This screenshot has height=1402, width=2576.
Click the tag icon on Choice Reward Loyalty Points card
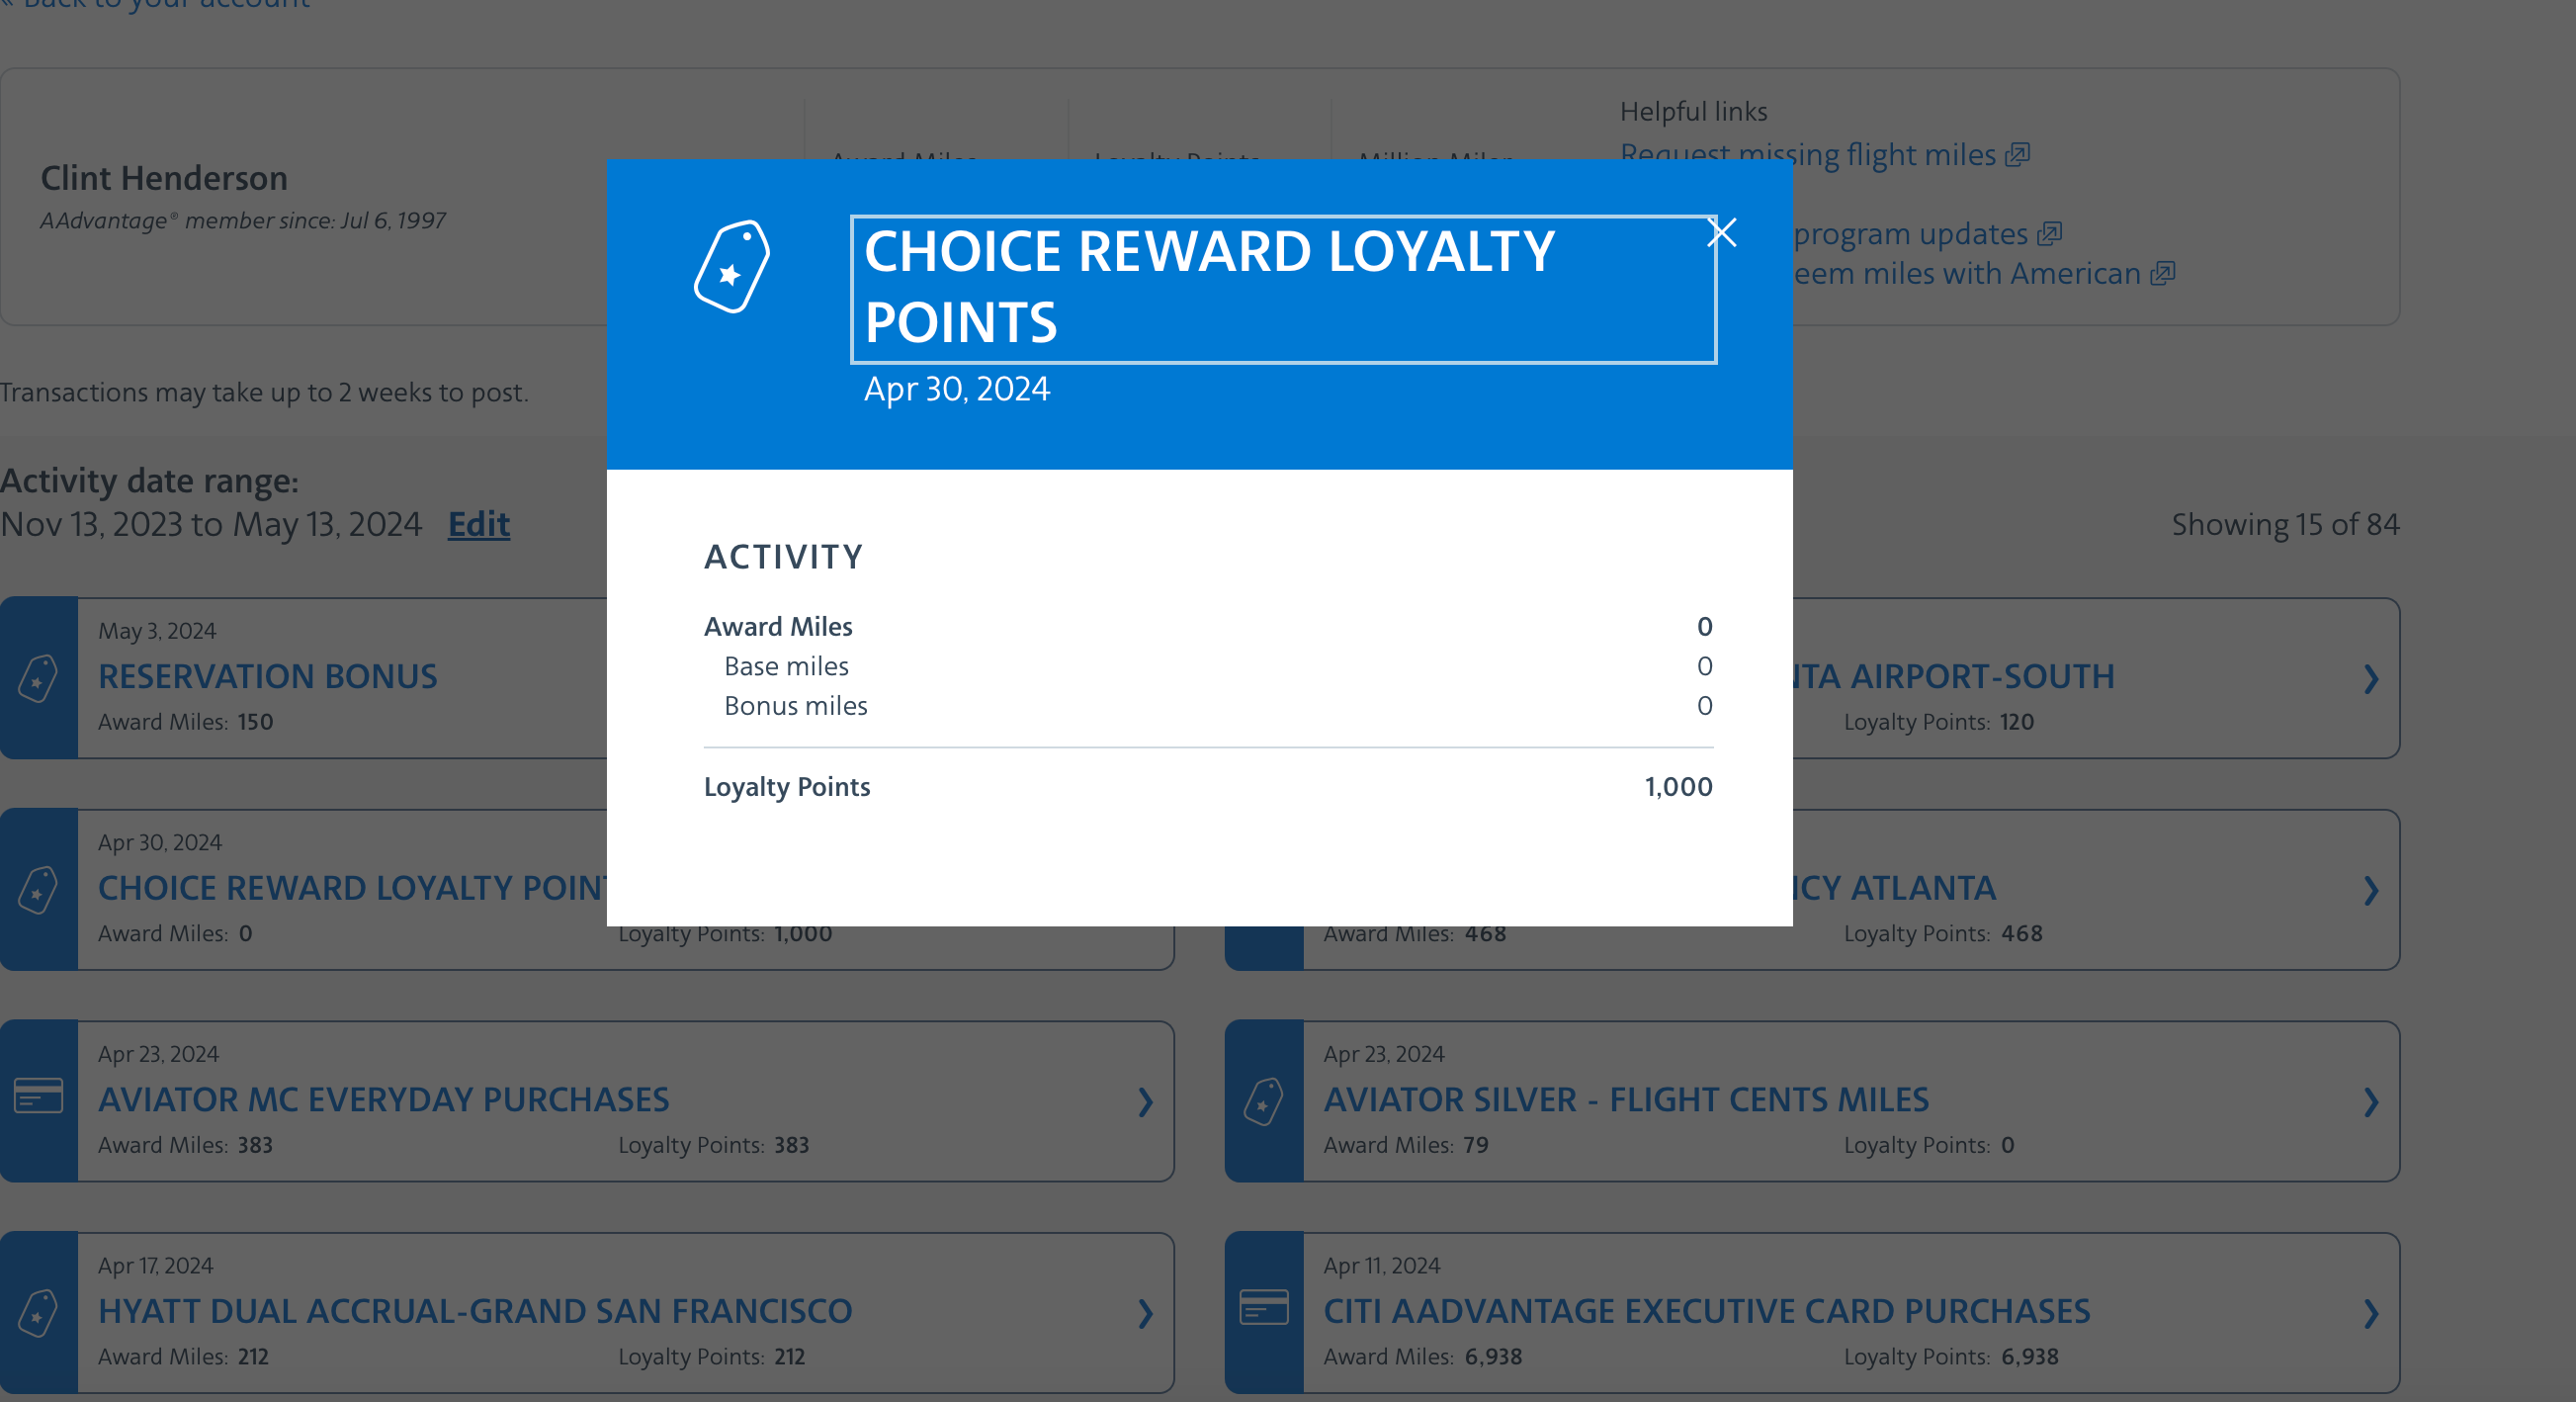click(37, 890)
